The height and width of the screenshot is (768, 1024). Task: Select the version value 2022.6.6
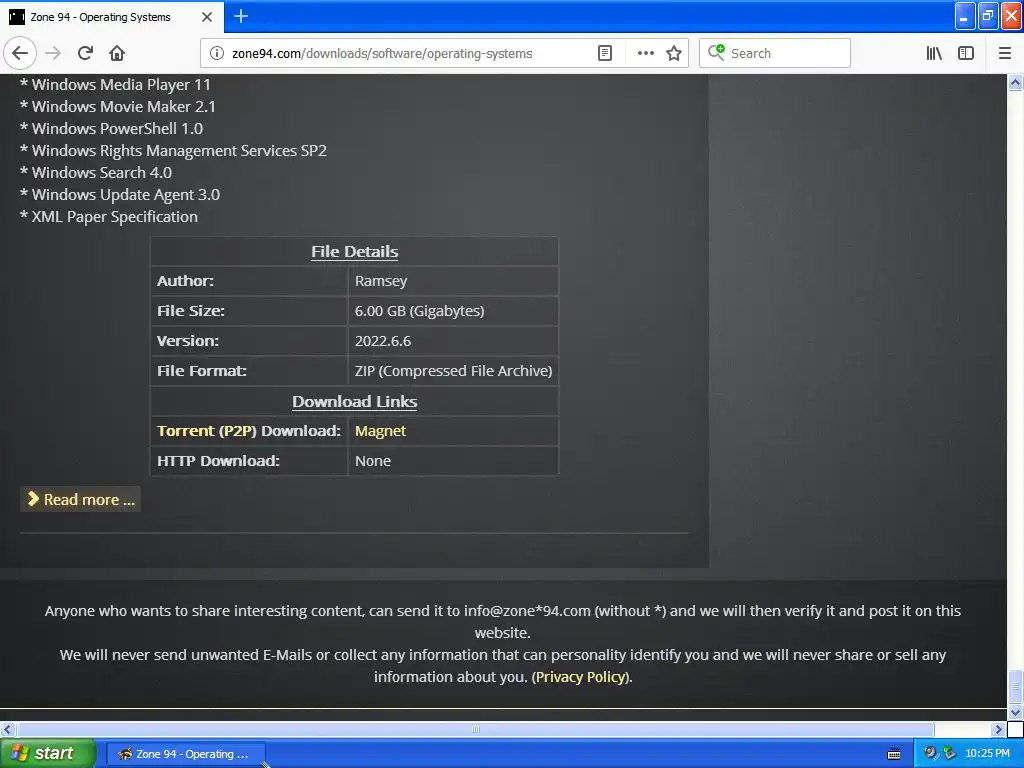(x=383, y=341)
